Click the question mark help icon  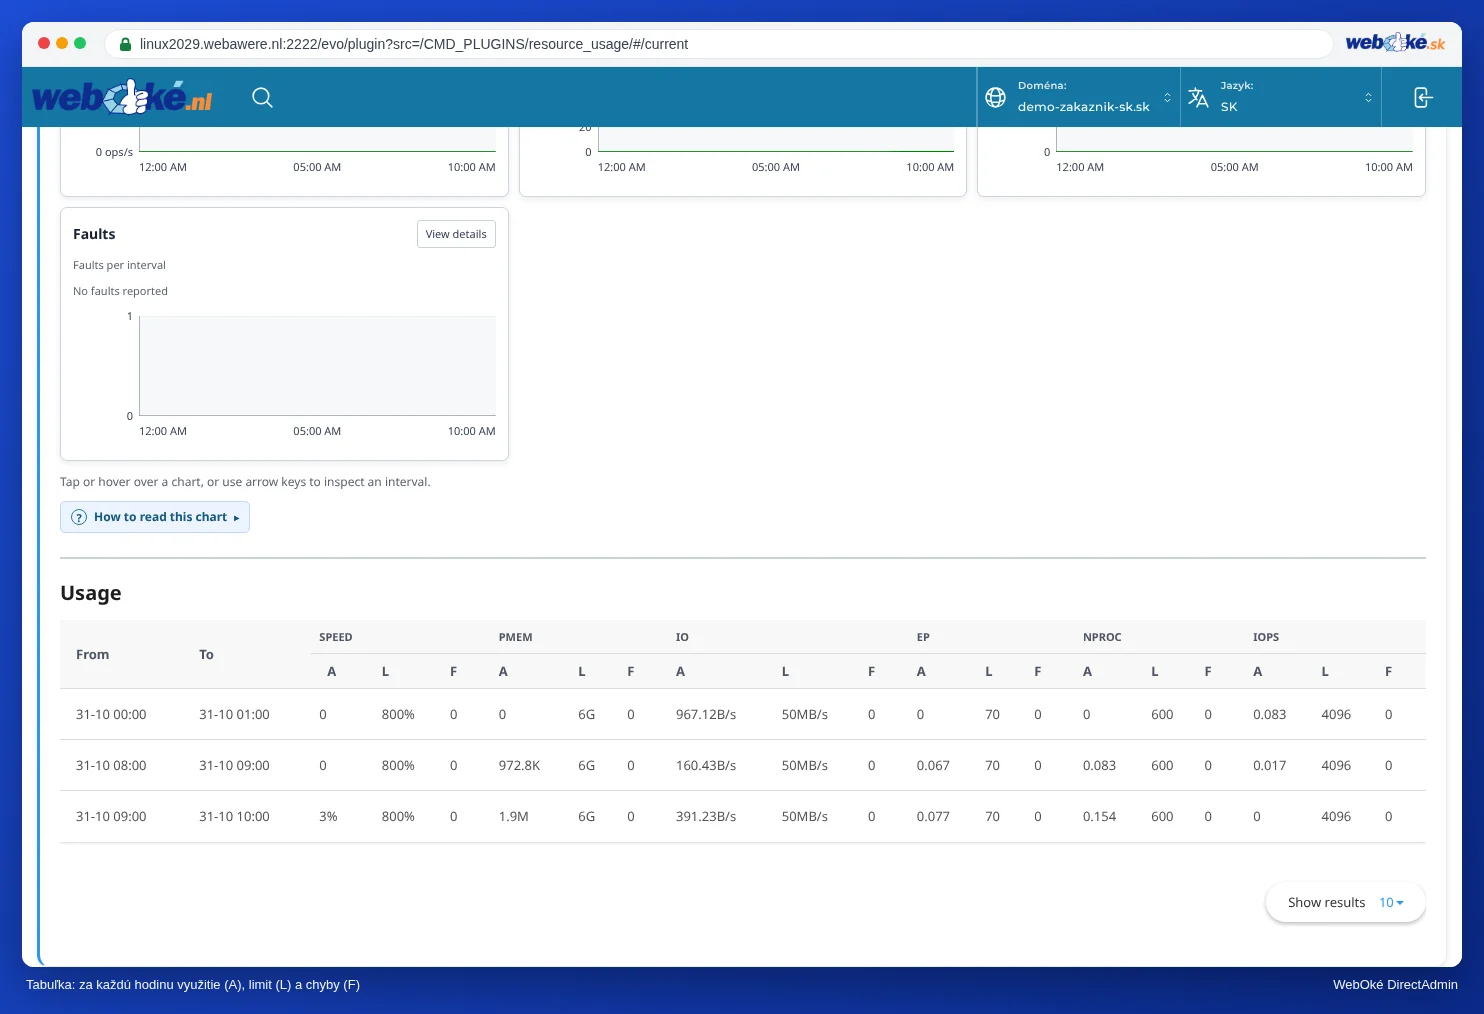79,517
